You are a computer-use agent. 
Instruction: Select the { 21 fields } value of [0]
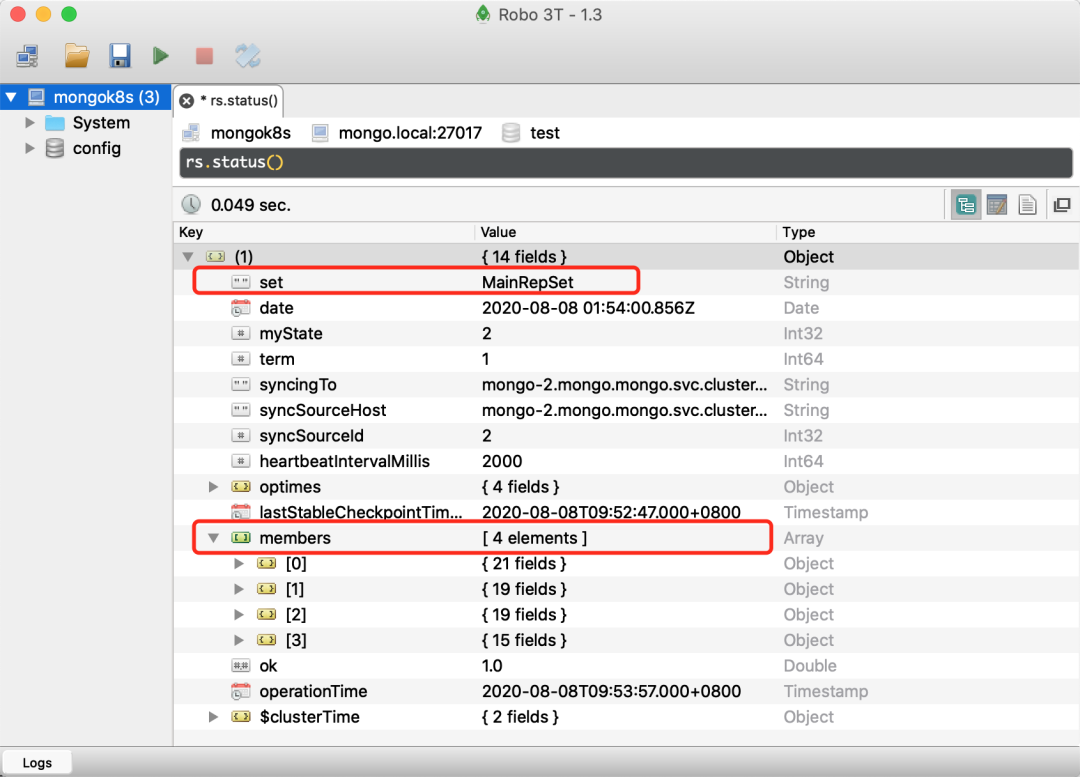[x=524, y=563]
